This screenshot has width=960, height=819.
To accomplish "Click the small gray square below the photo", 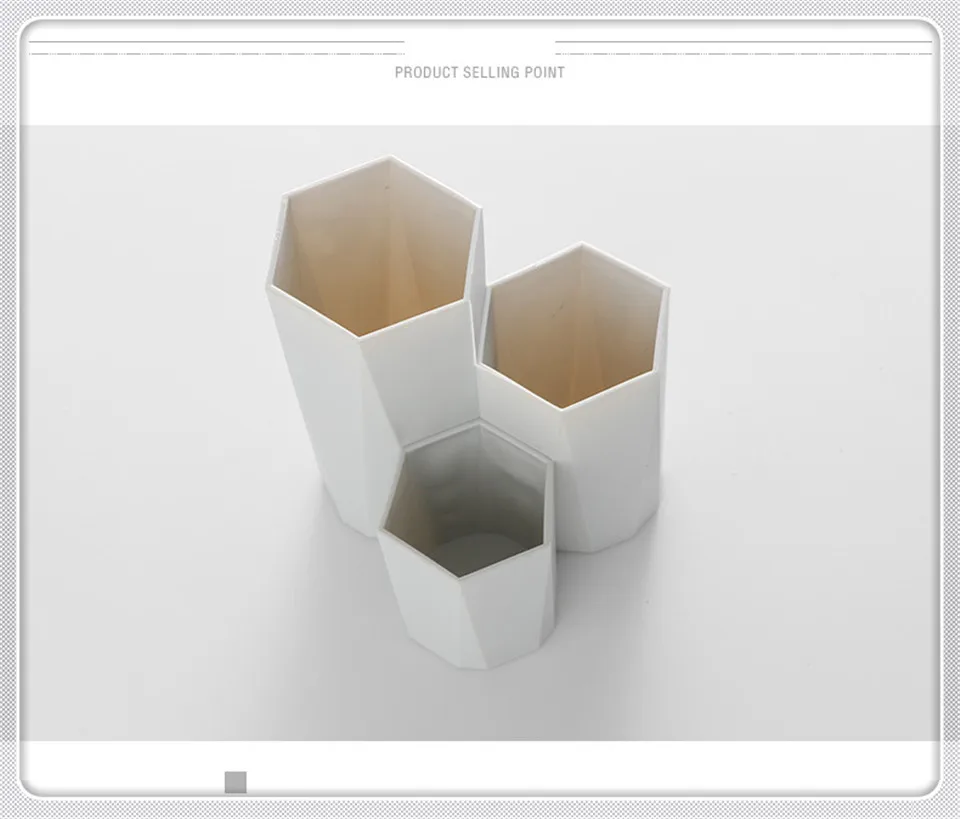I will pos(236,782).
